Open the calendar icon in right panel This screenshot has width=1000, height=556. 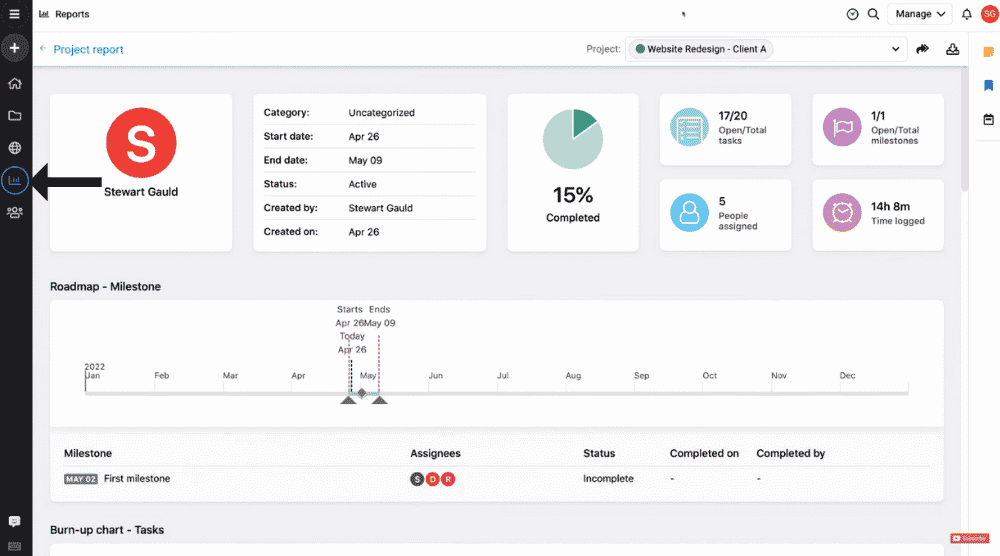989,119
